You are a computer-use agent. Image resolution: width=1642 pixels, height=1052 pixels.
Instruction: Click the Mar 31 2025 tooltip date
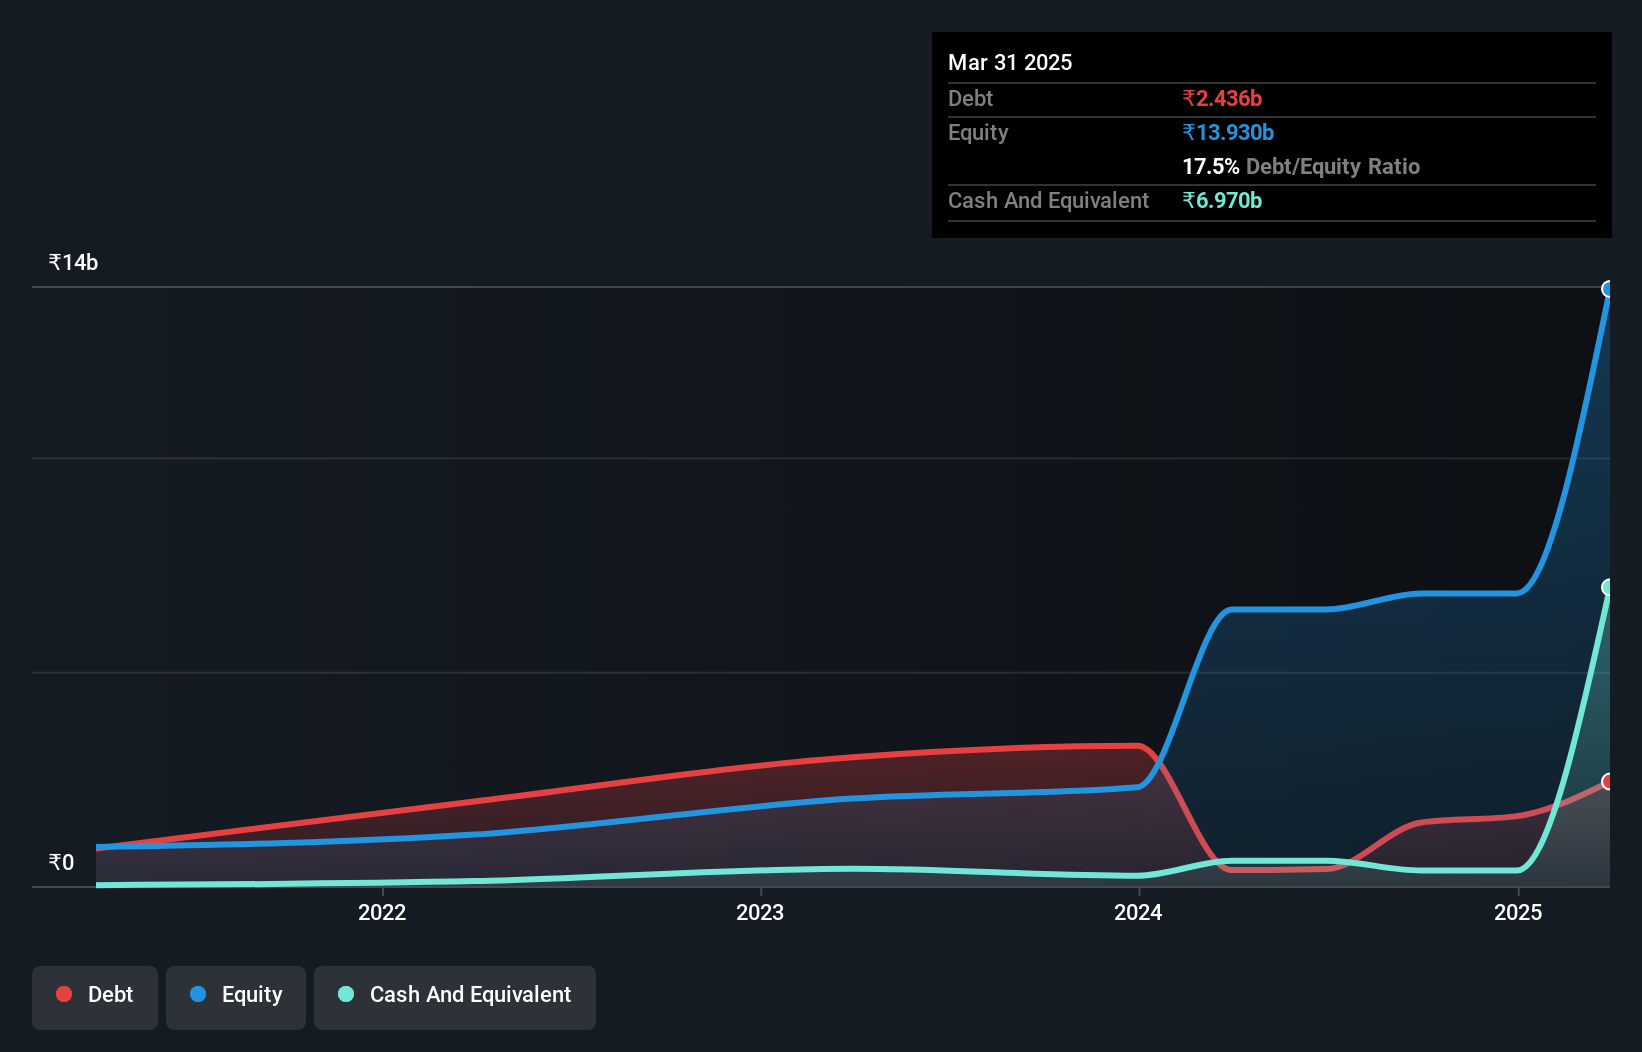[1010, 62]
